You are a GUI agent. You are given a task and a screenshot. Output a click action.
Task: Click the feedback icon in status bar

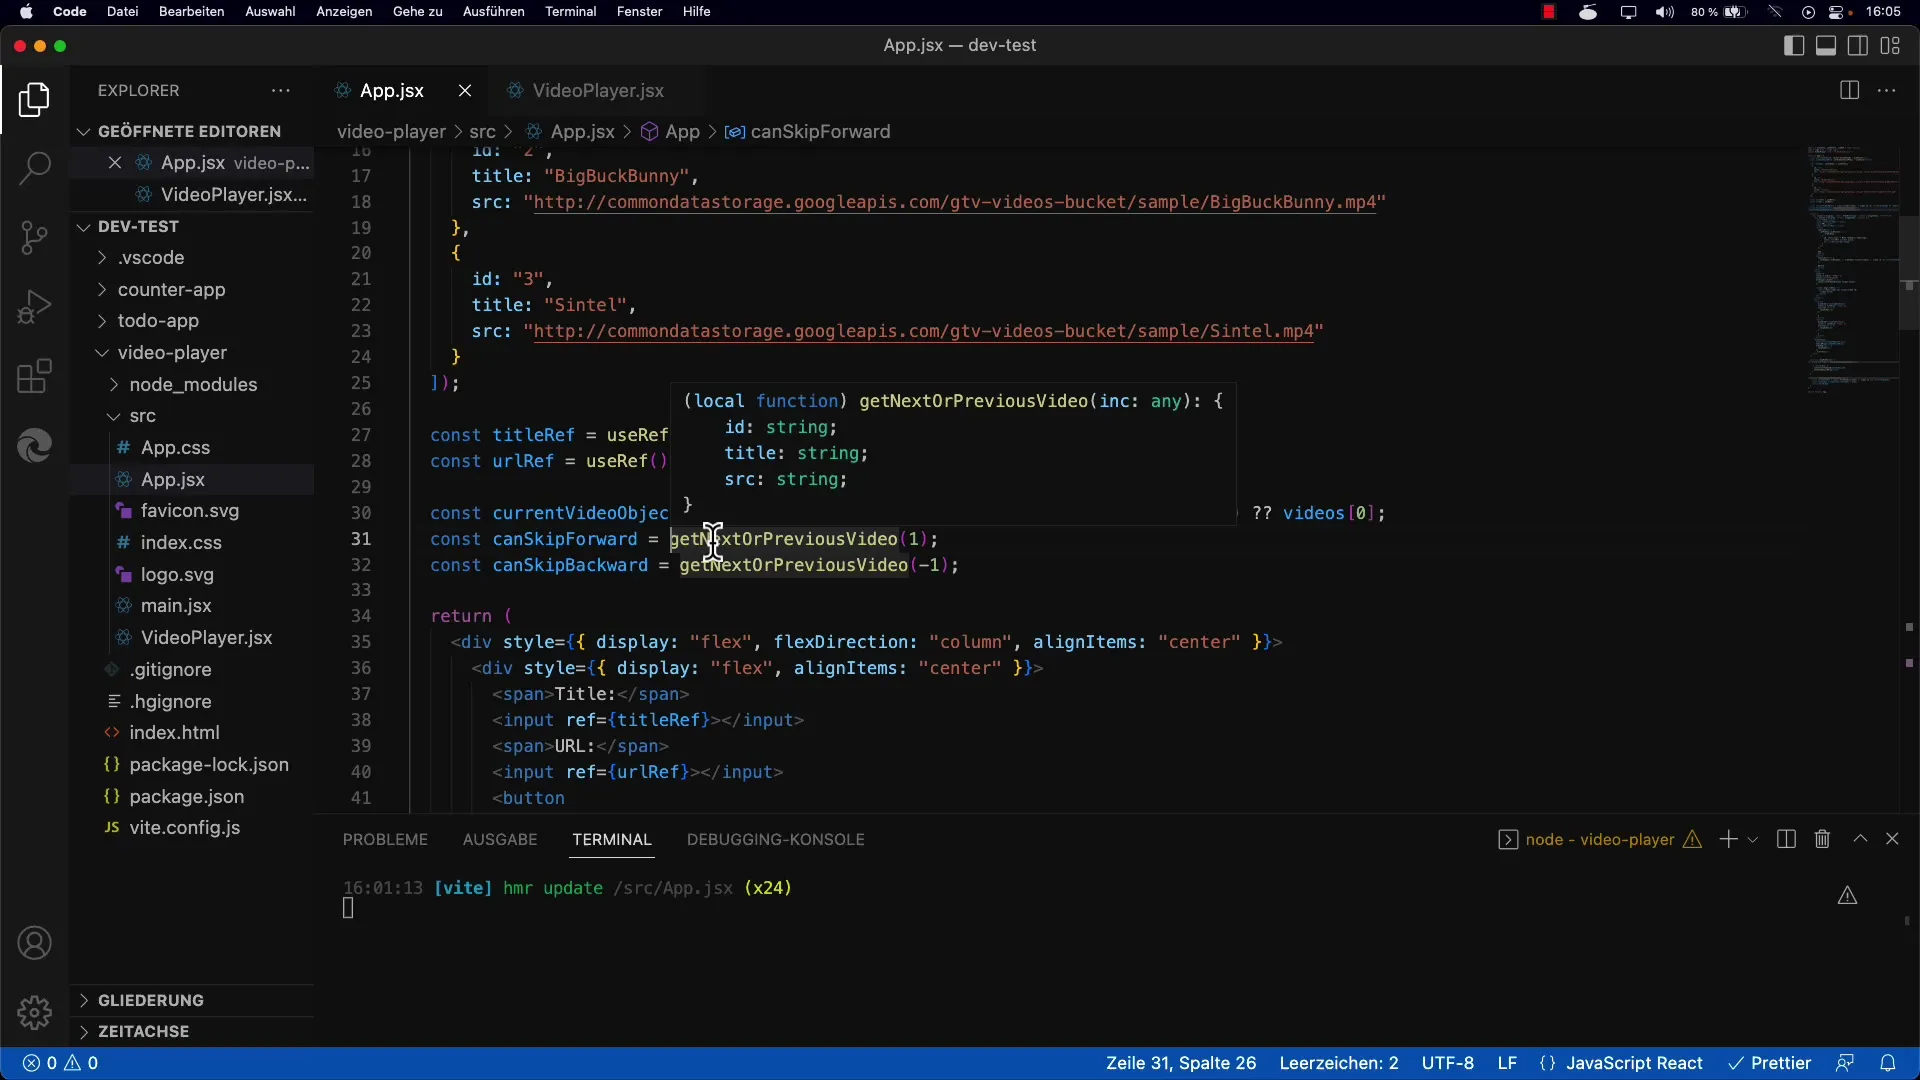pyautogui.click(x=1845, y=1063)
